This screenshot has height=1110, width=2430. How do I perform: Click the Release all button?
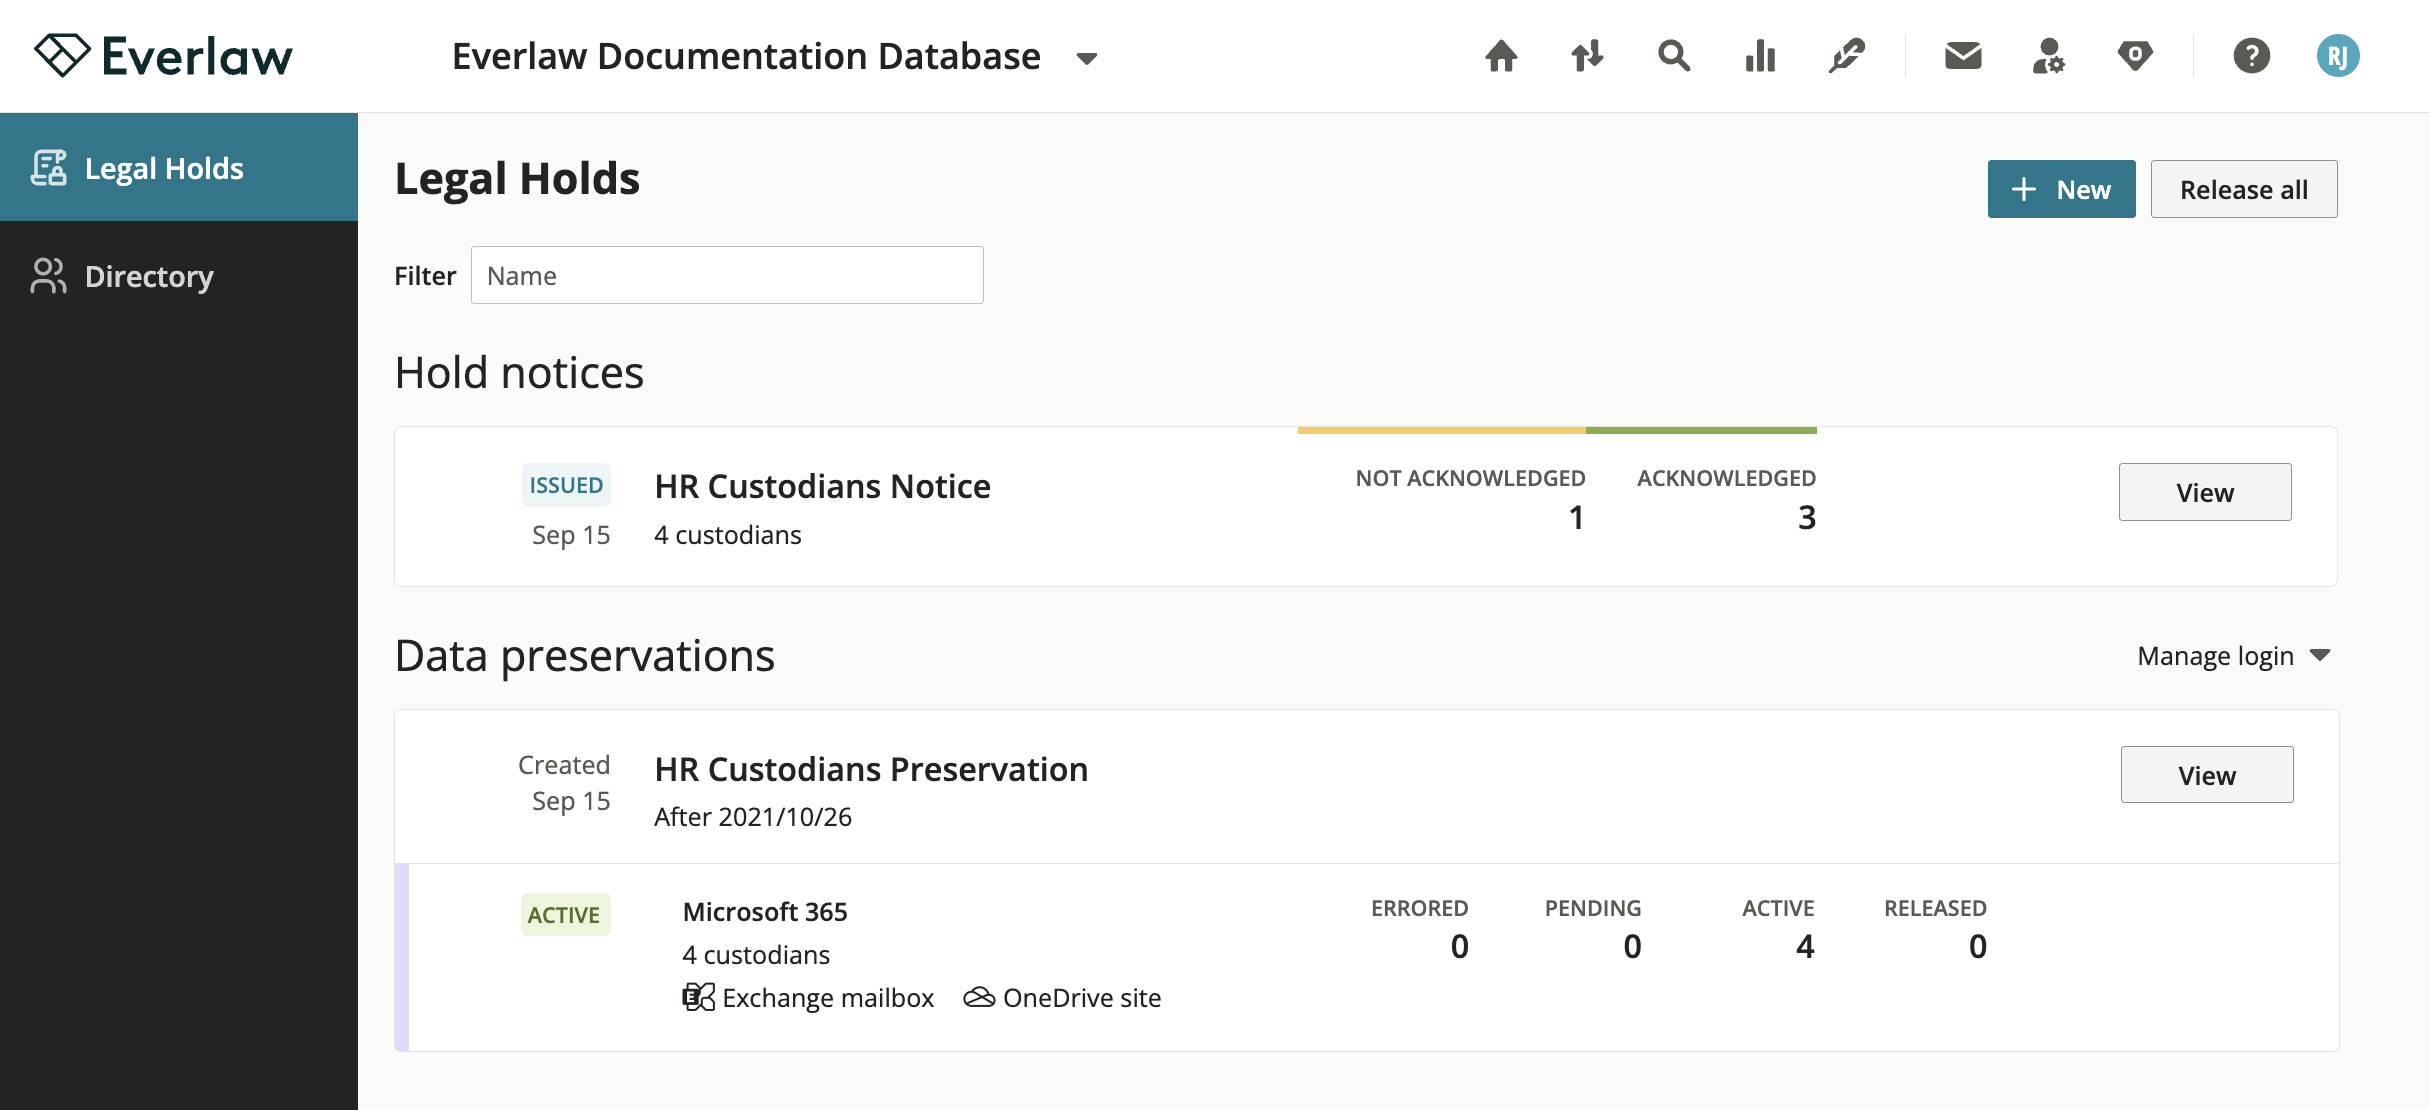coord(2244,188)
